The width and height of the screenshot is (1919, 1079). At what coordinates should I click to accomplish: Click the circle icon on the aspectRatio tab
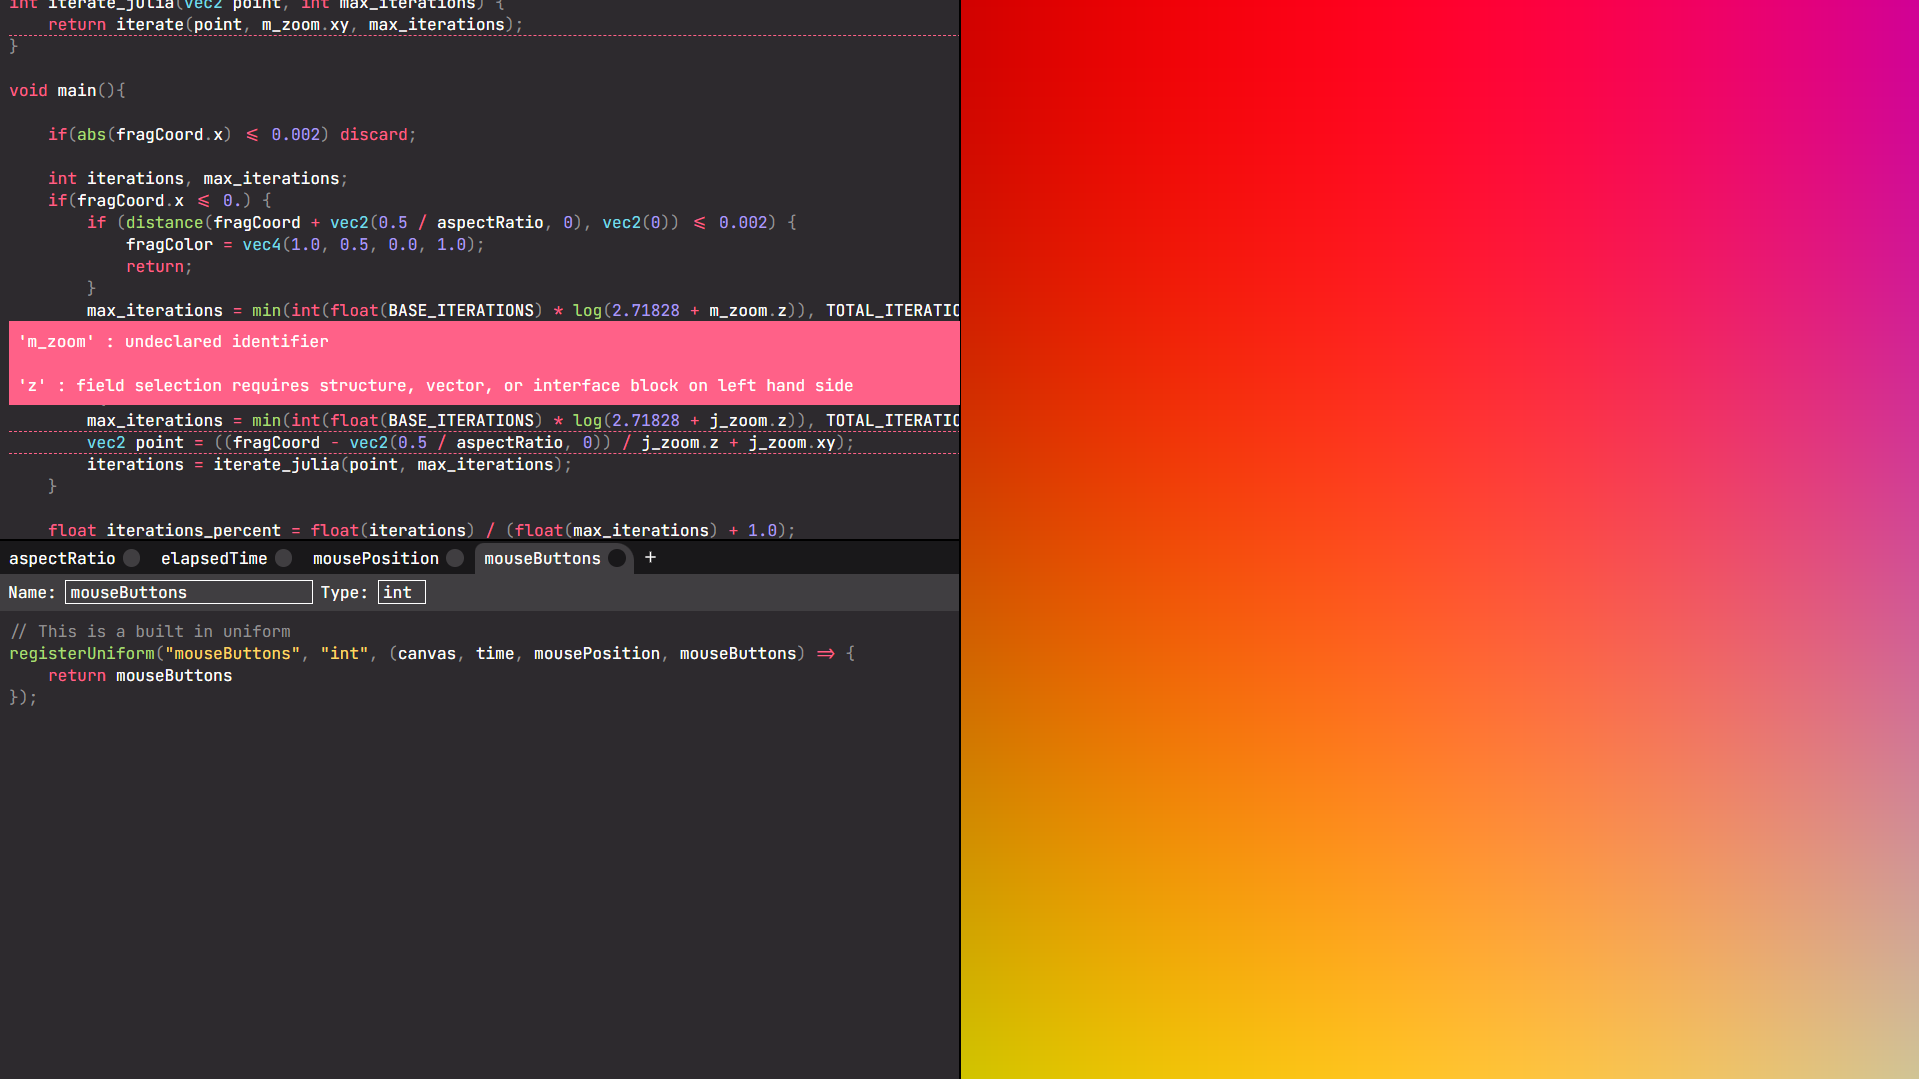point(132,558)
